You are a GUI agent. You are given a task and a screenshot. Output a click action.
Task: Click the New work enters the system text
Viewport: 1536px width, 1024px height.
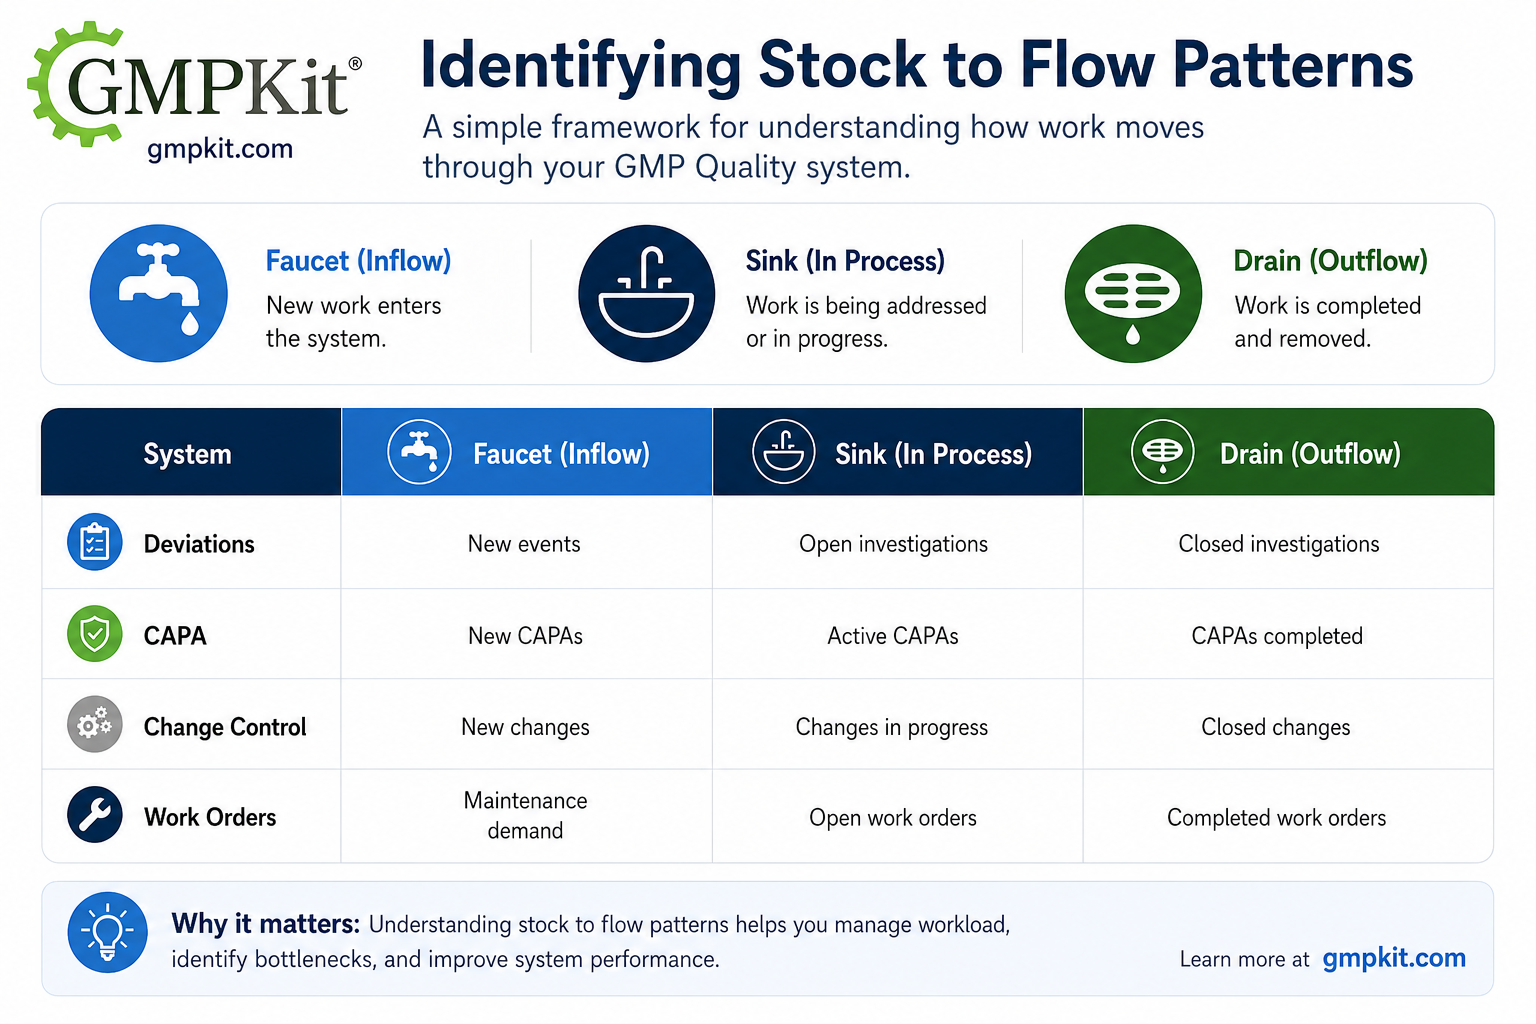(353, 322)
